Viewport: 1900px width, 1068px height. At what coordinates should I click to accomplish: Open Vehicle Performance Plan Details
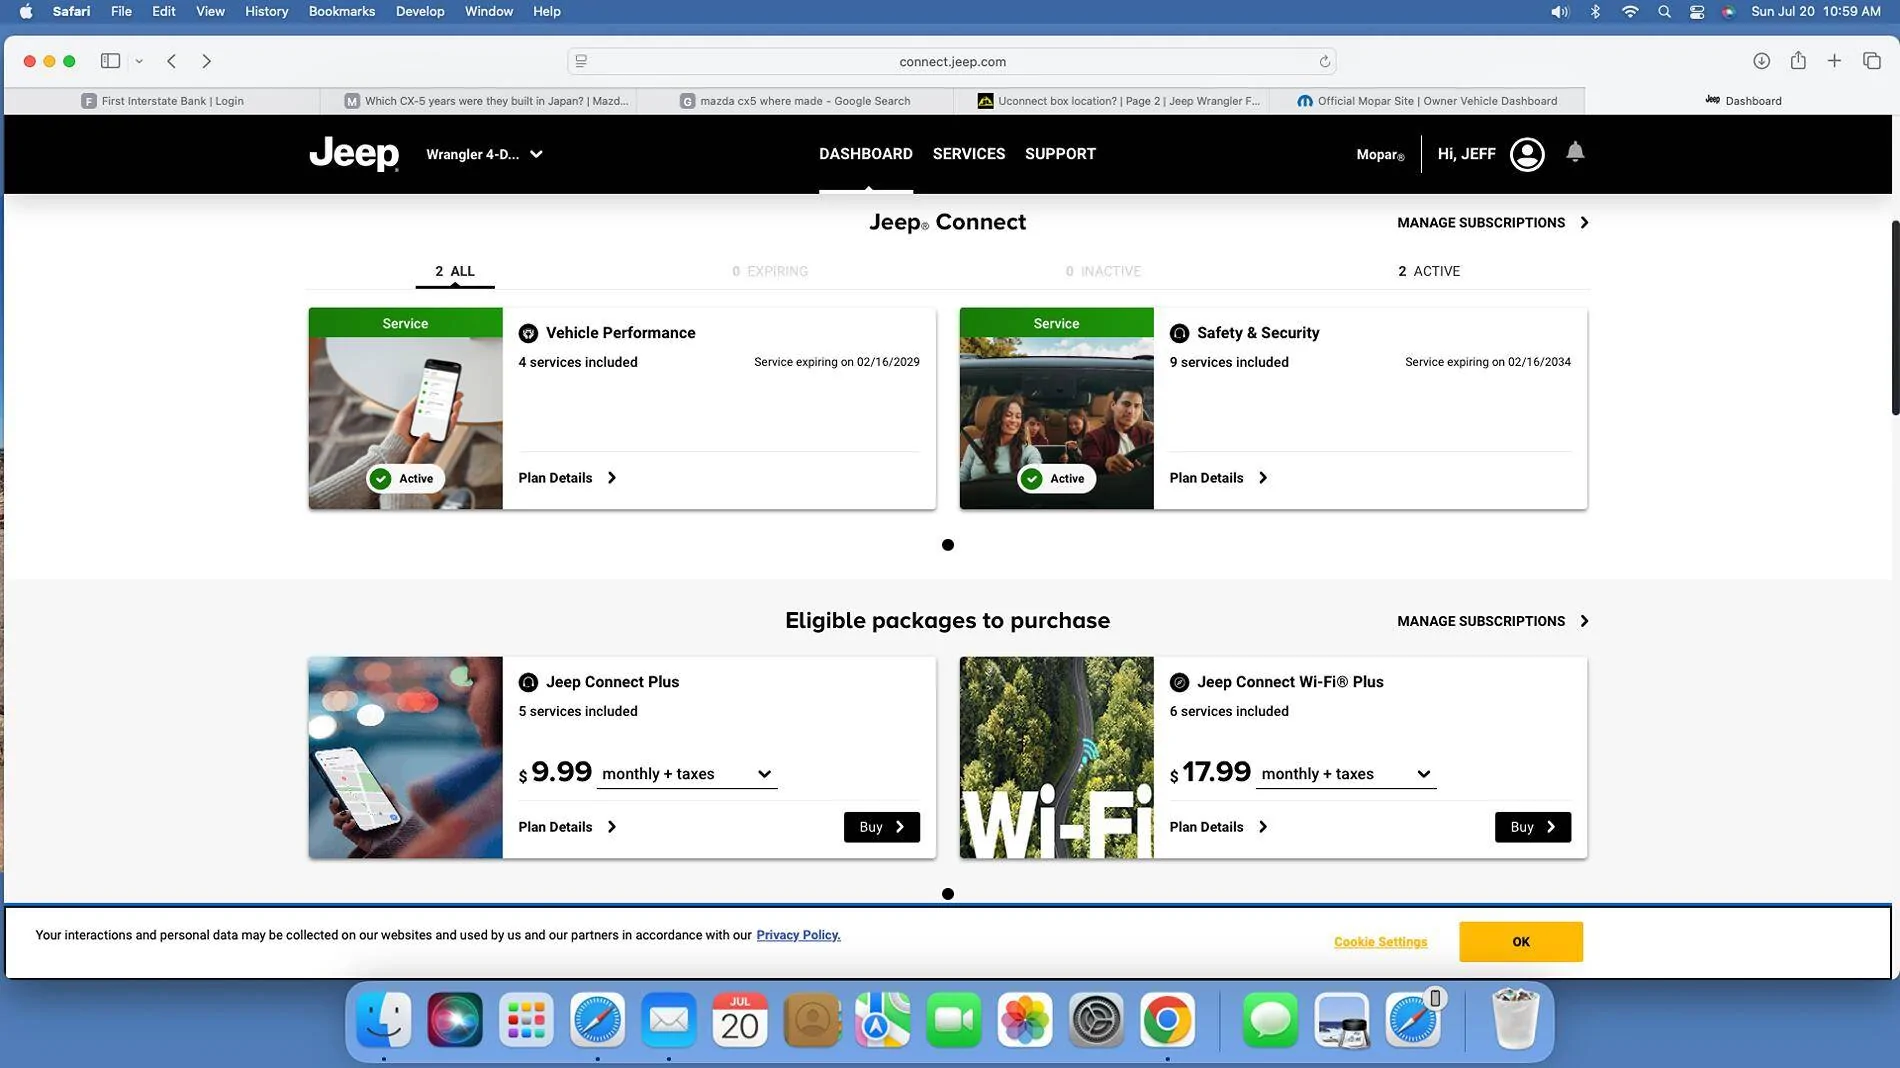point(567,478)
